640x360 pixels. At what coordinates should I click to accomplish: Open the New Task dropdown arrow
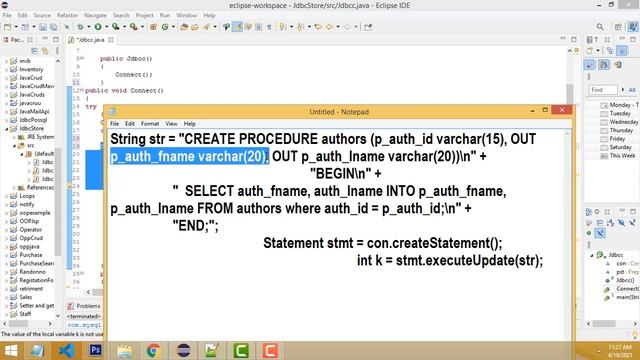[x=598, y=51]
